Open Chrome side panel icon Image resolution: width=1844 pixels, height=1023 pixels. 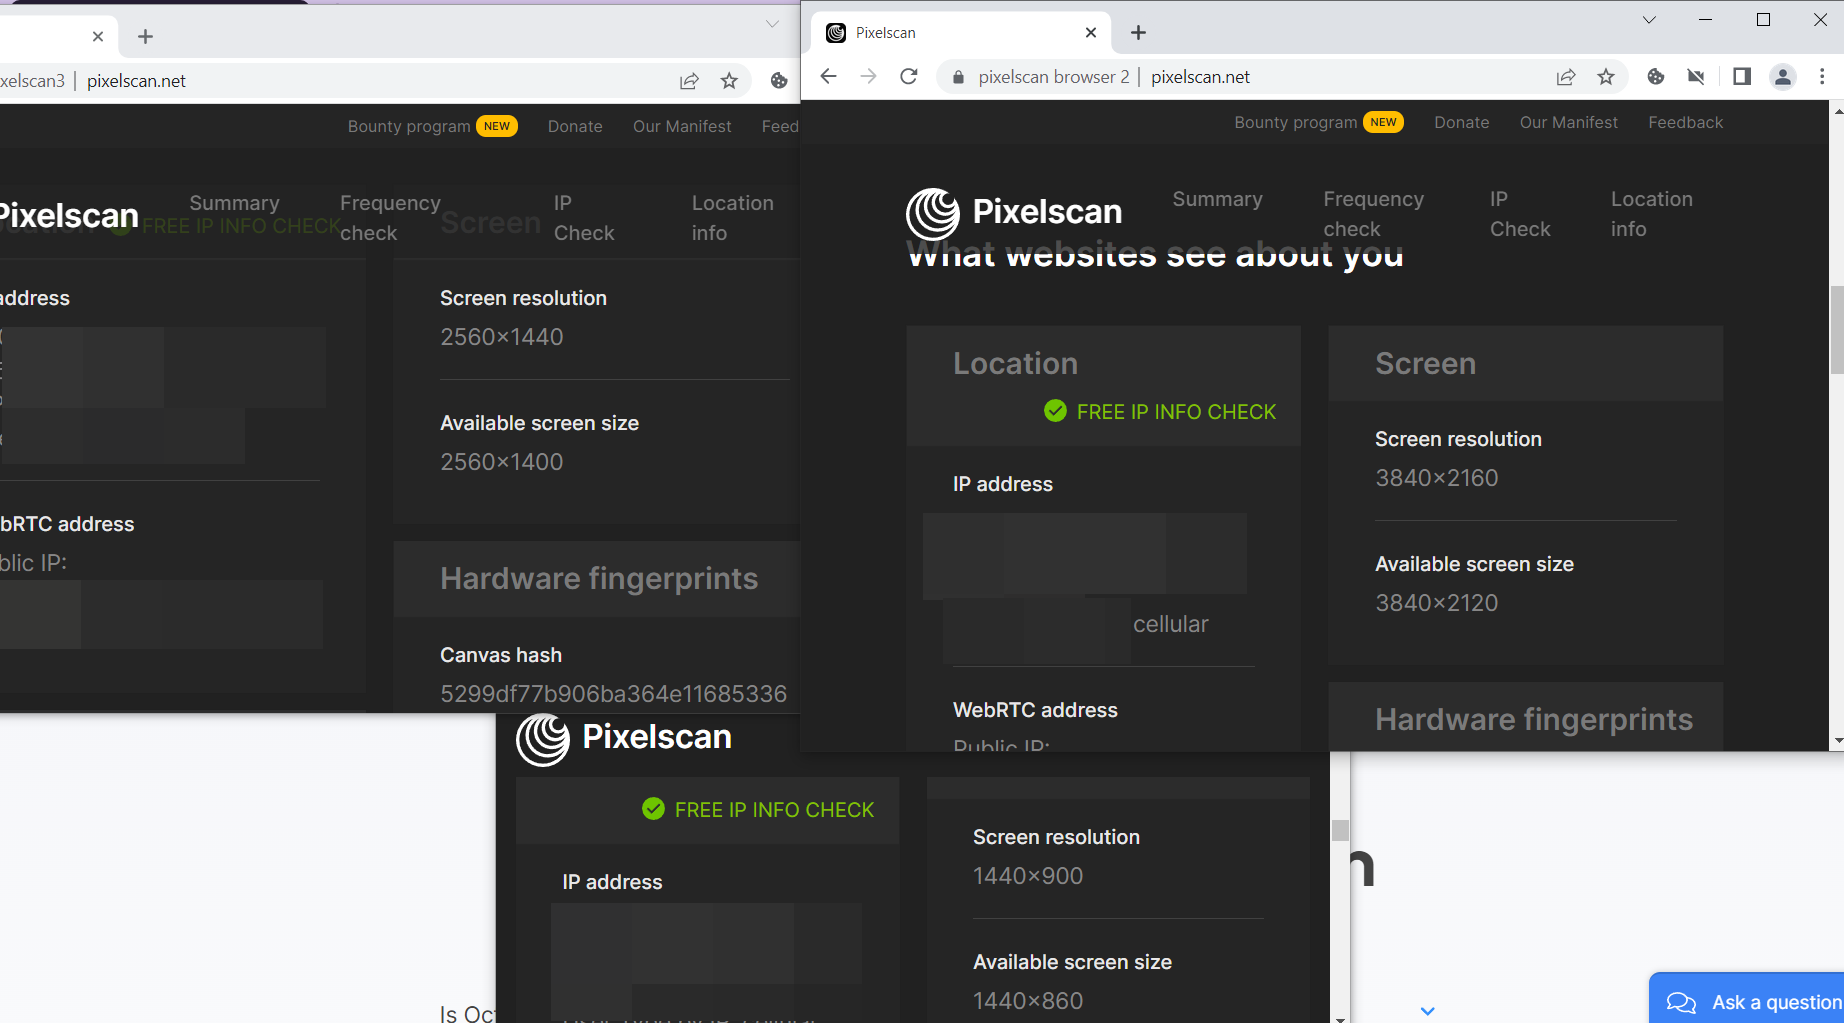pyautogui.click(x=1742, y=77)
